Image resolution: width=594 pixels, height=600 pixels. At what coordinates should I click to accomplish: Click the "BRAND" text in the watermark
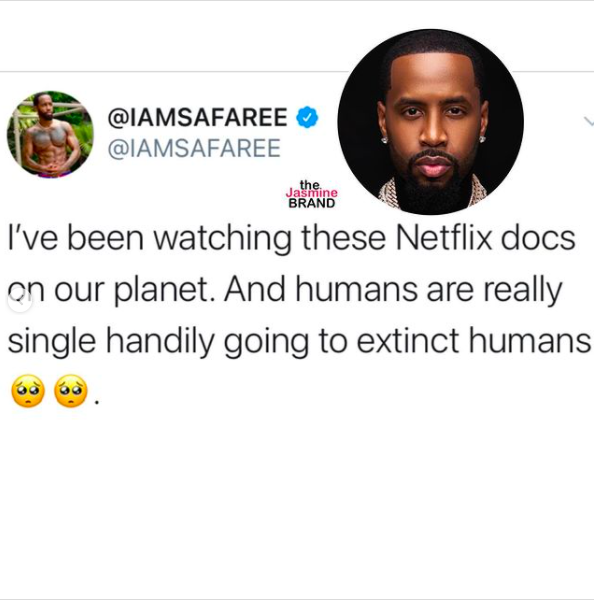312,203
